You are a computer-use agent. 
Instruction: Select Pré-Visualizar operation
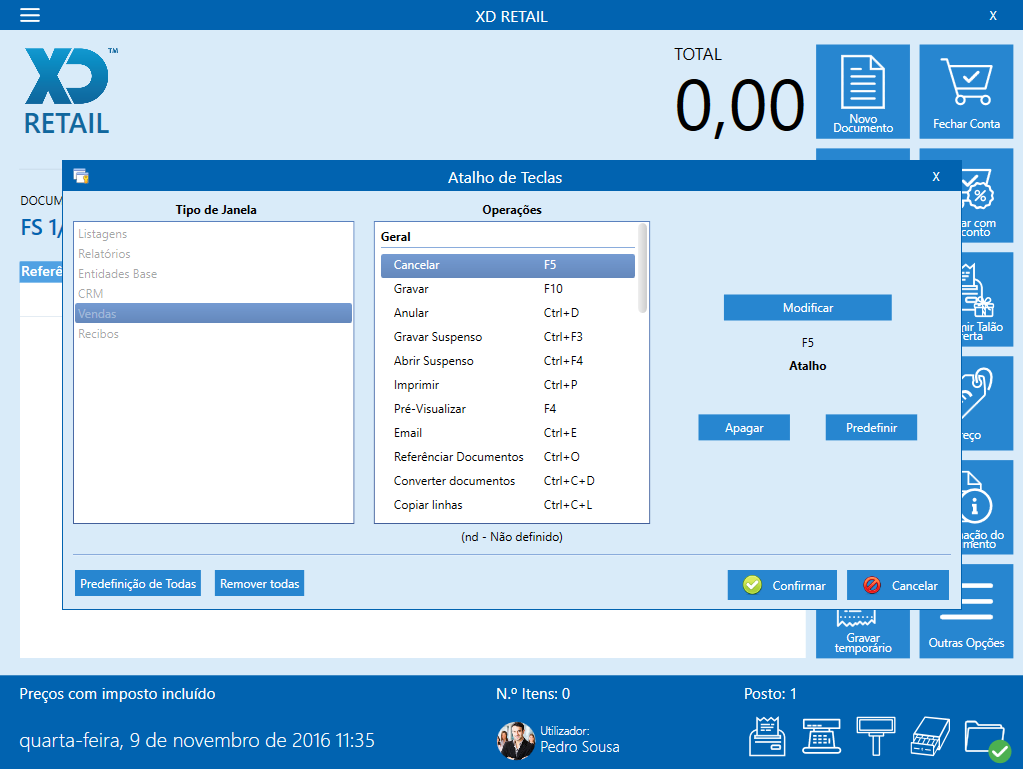click(508, 409)
